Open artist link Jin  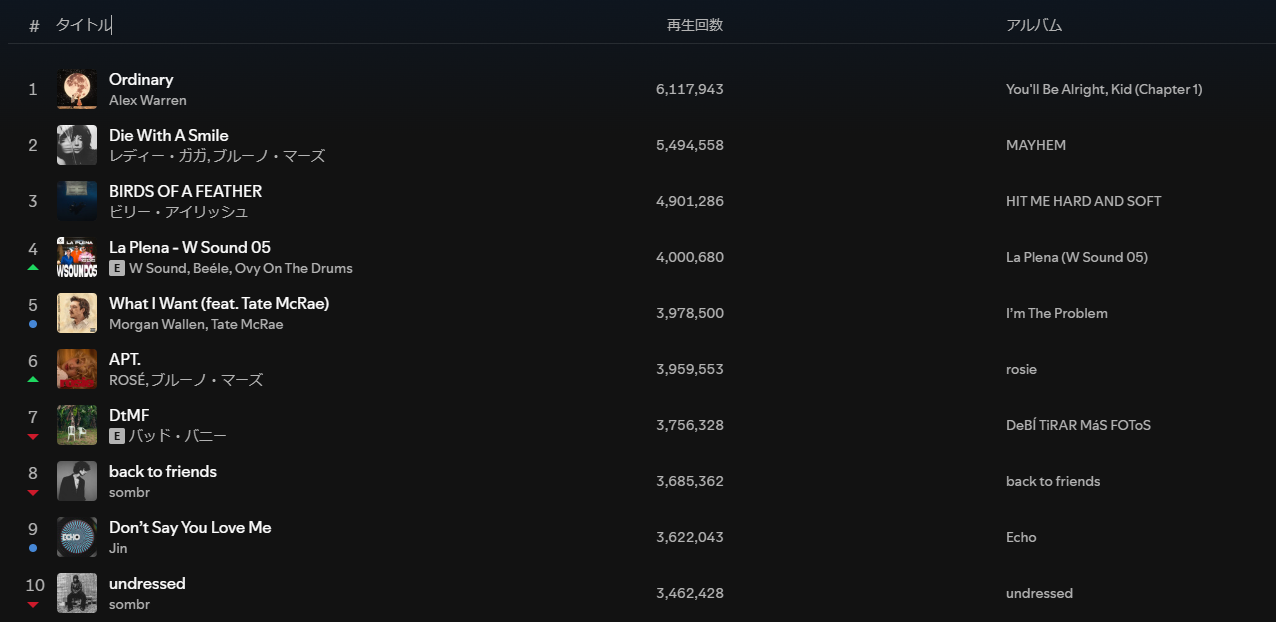tap(118, 548)
